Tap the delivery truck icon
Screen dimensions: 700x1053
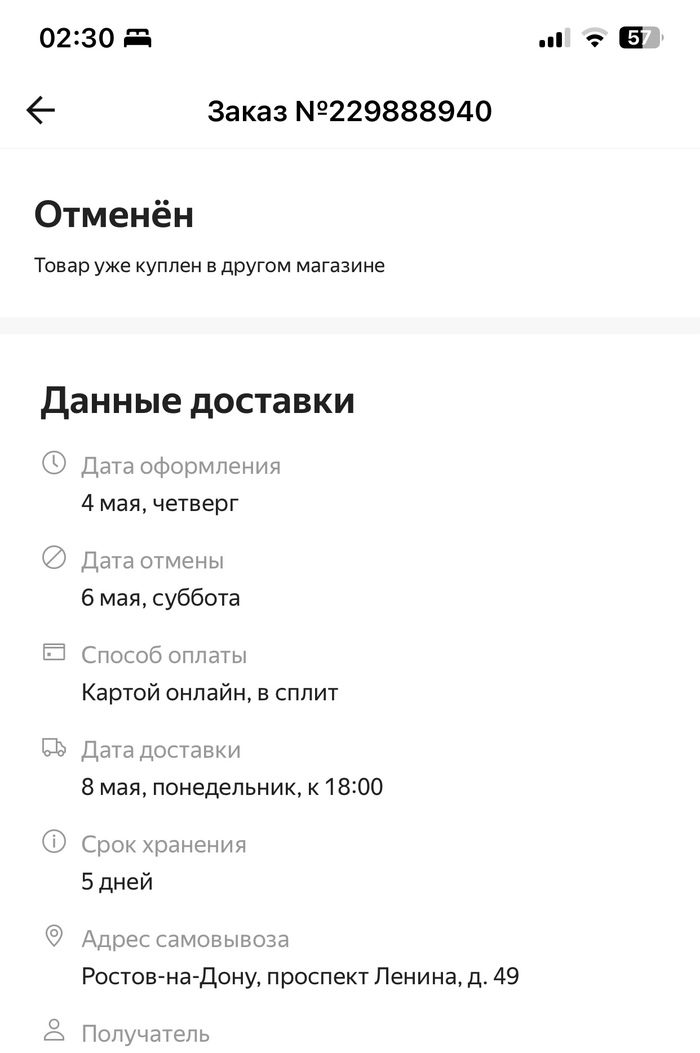tap(54, 748)
